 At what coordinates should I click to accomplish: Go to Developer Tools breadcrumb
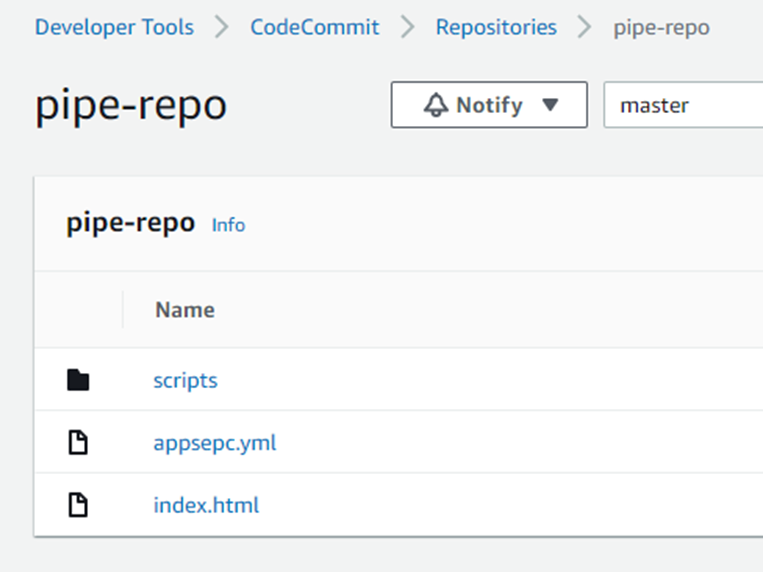(x=114, y=27)
